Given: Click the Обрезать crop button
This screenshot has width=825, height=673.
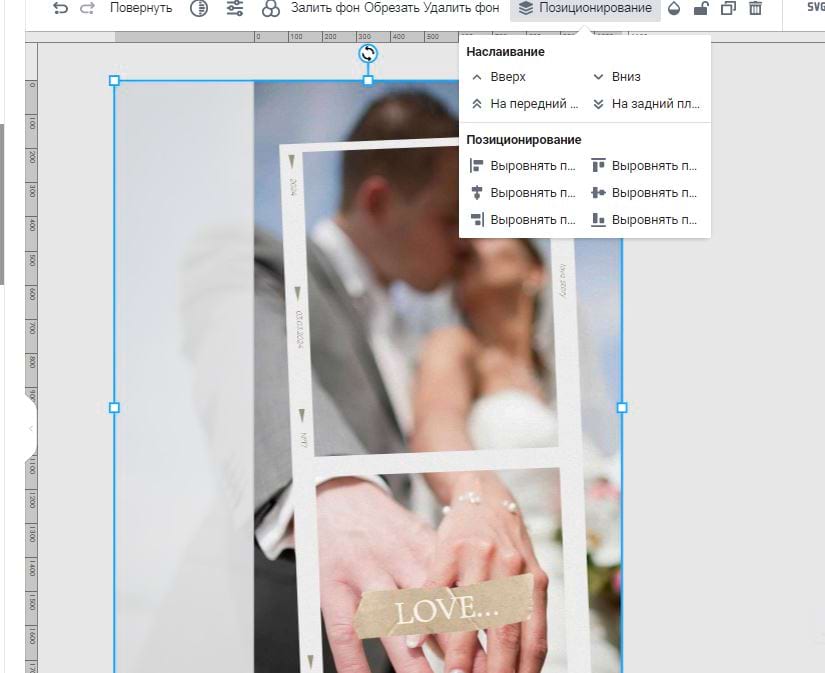Looking at the screenshot, I should click(391, 8).
